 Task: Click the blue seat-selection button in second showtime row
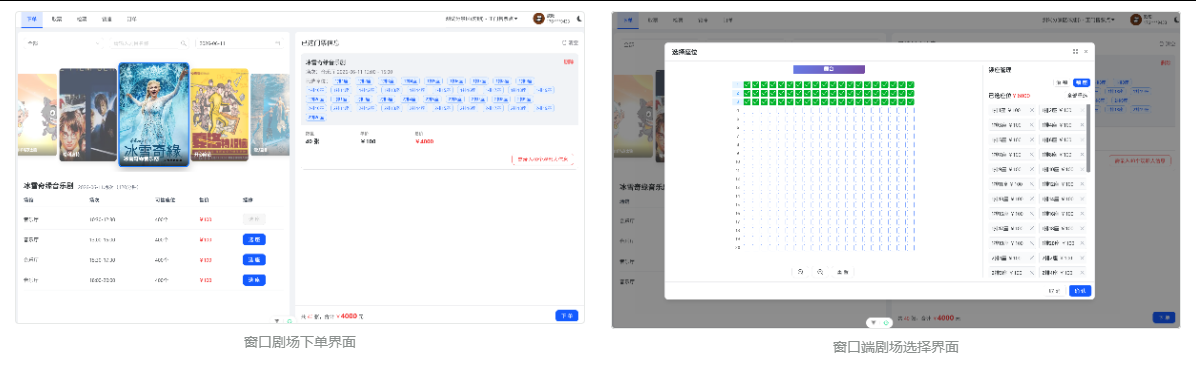click(x=254, y=240)
